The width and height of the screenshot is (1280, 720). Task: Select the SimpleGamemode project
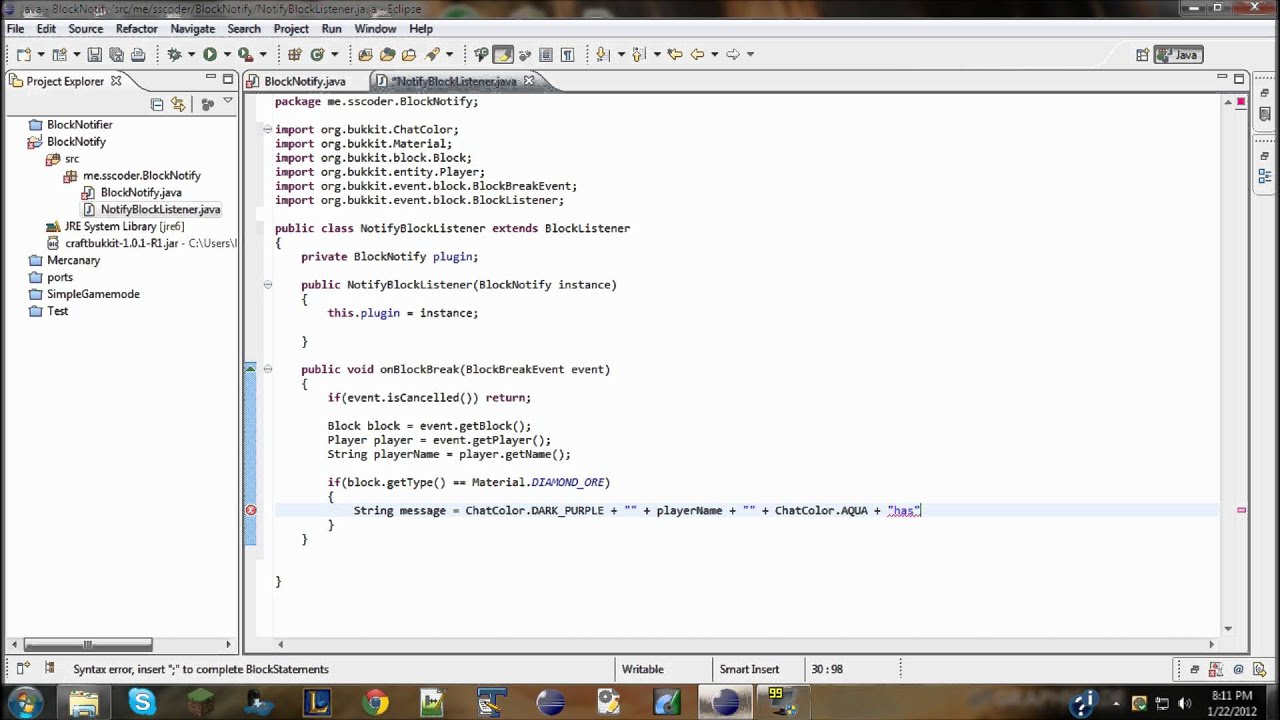click(93, 294)
